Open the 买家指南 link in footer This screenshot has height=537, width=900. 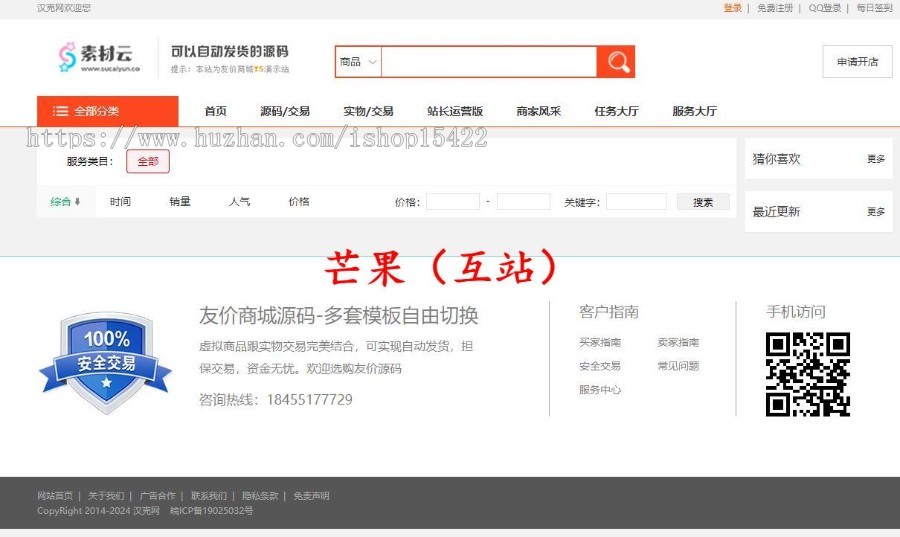point(599,342)
